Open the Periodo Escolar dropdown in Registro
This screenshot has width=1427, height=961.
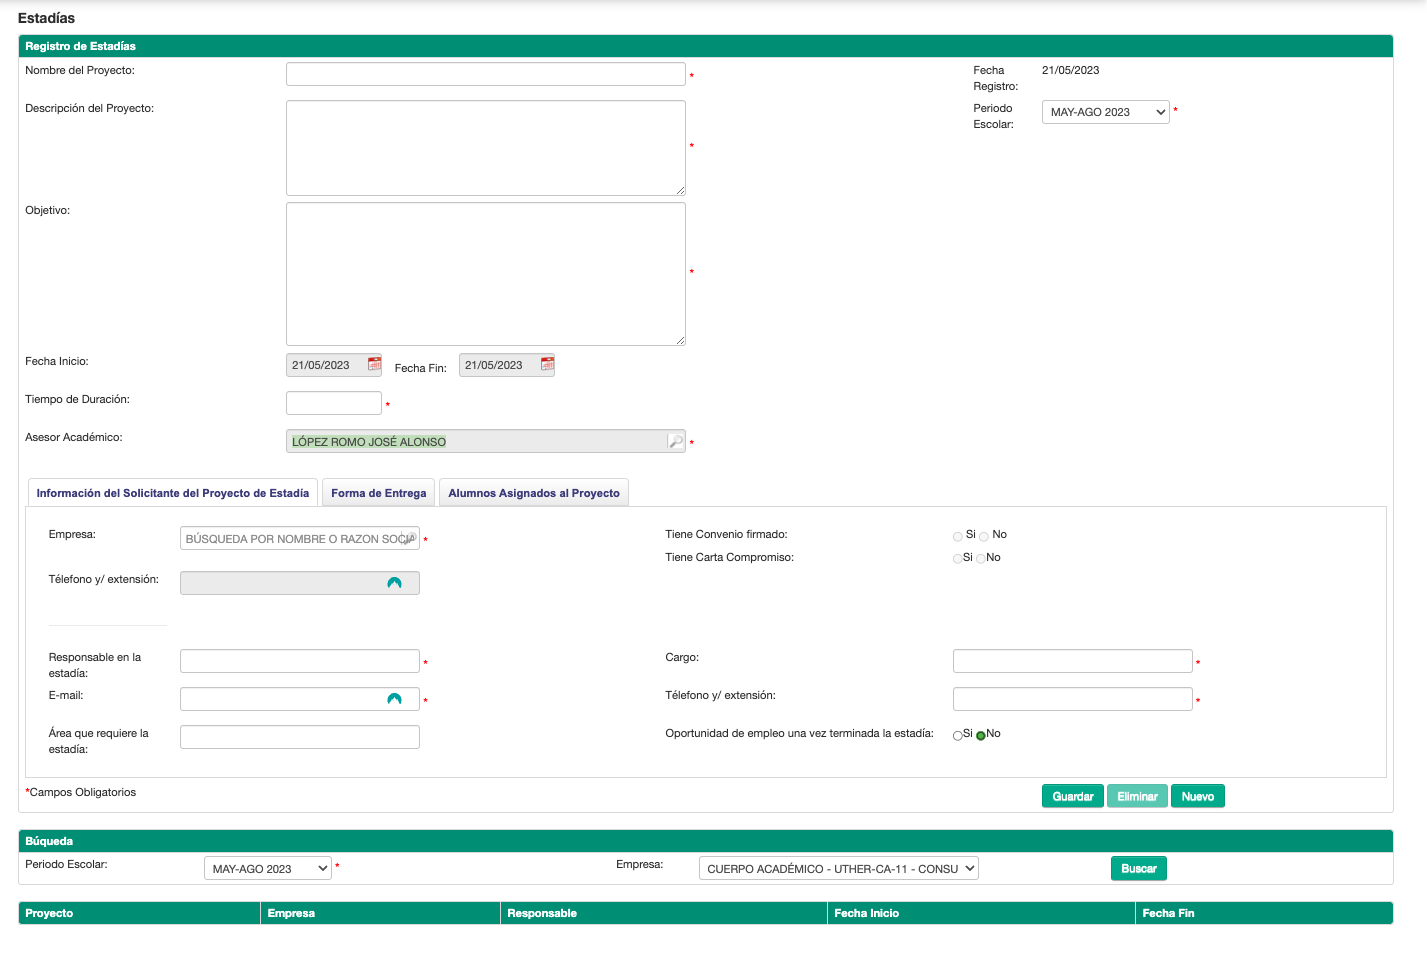coord(1105,112)
